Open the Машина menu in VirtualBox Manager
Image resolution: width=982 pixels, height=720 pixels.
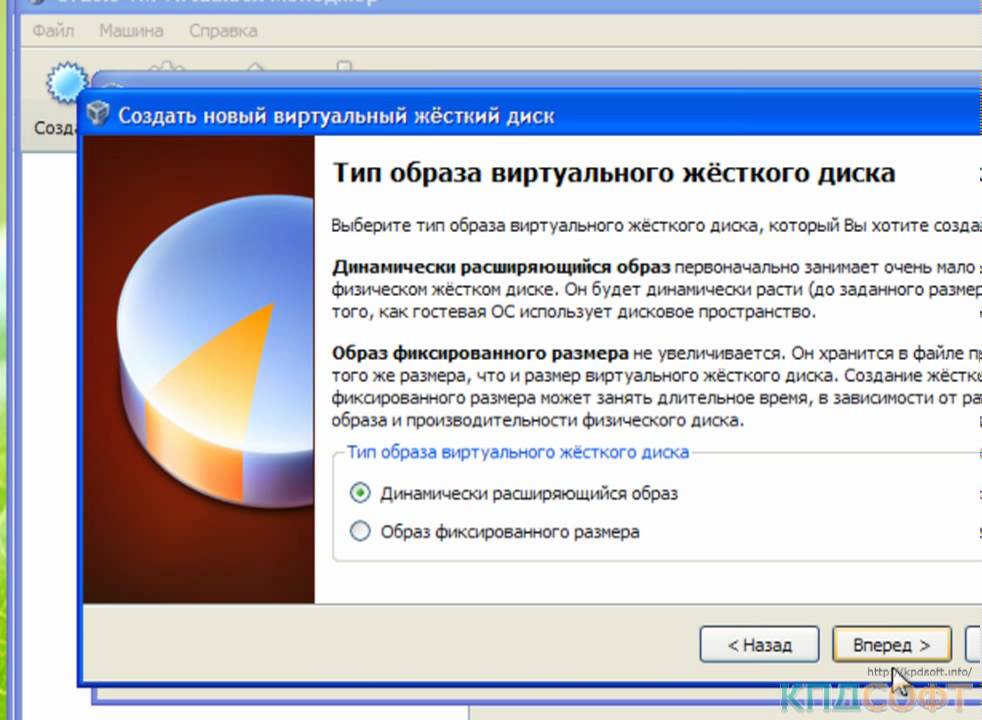coord(131,31)
